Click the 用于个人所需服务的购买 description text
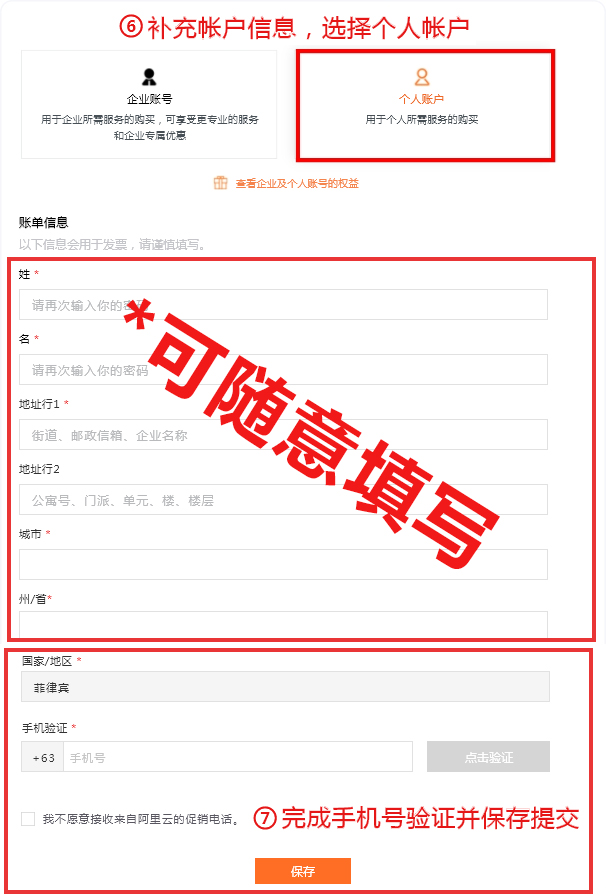Viewport: 606px width, 896px height. pyautogui.click(x=422, y=119)
